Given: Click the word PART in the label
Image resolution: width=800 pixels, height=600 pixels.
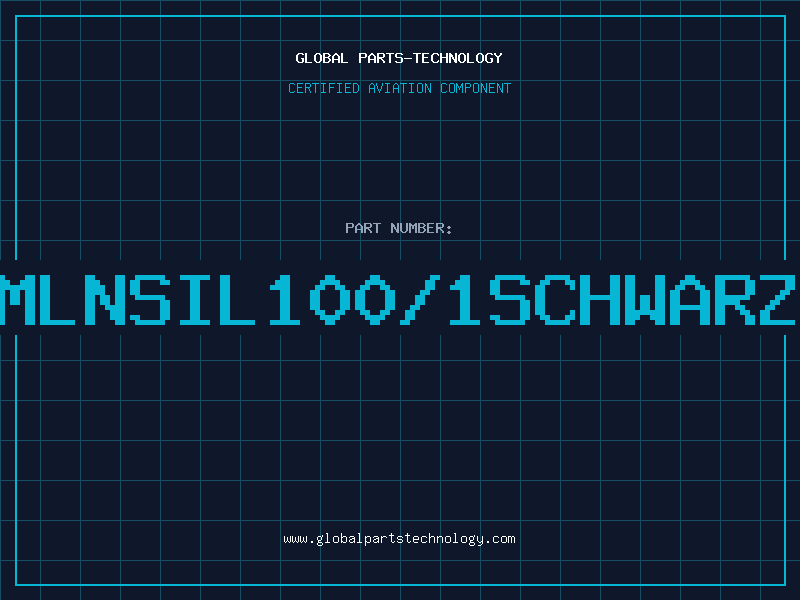Looking at the screenshot, I should click(363, 228).
